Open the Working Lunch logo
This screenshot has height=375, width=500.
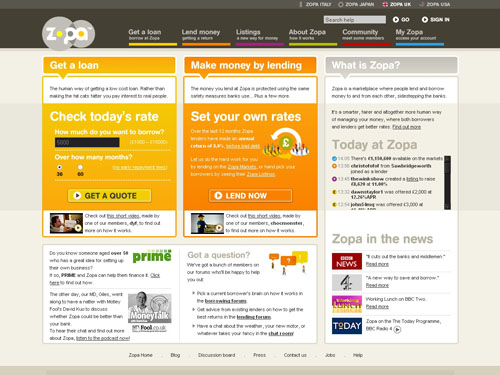(347, 304)
